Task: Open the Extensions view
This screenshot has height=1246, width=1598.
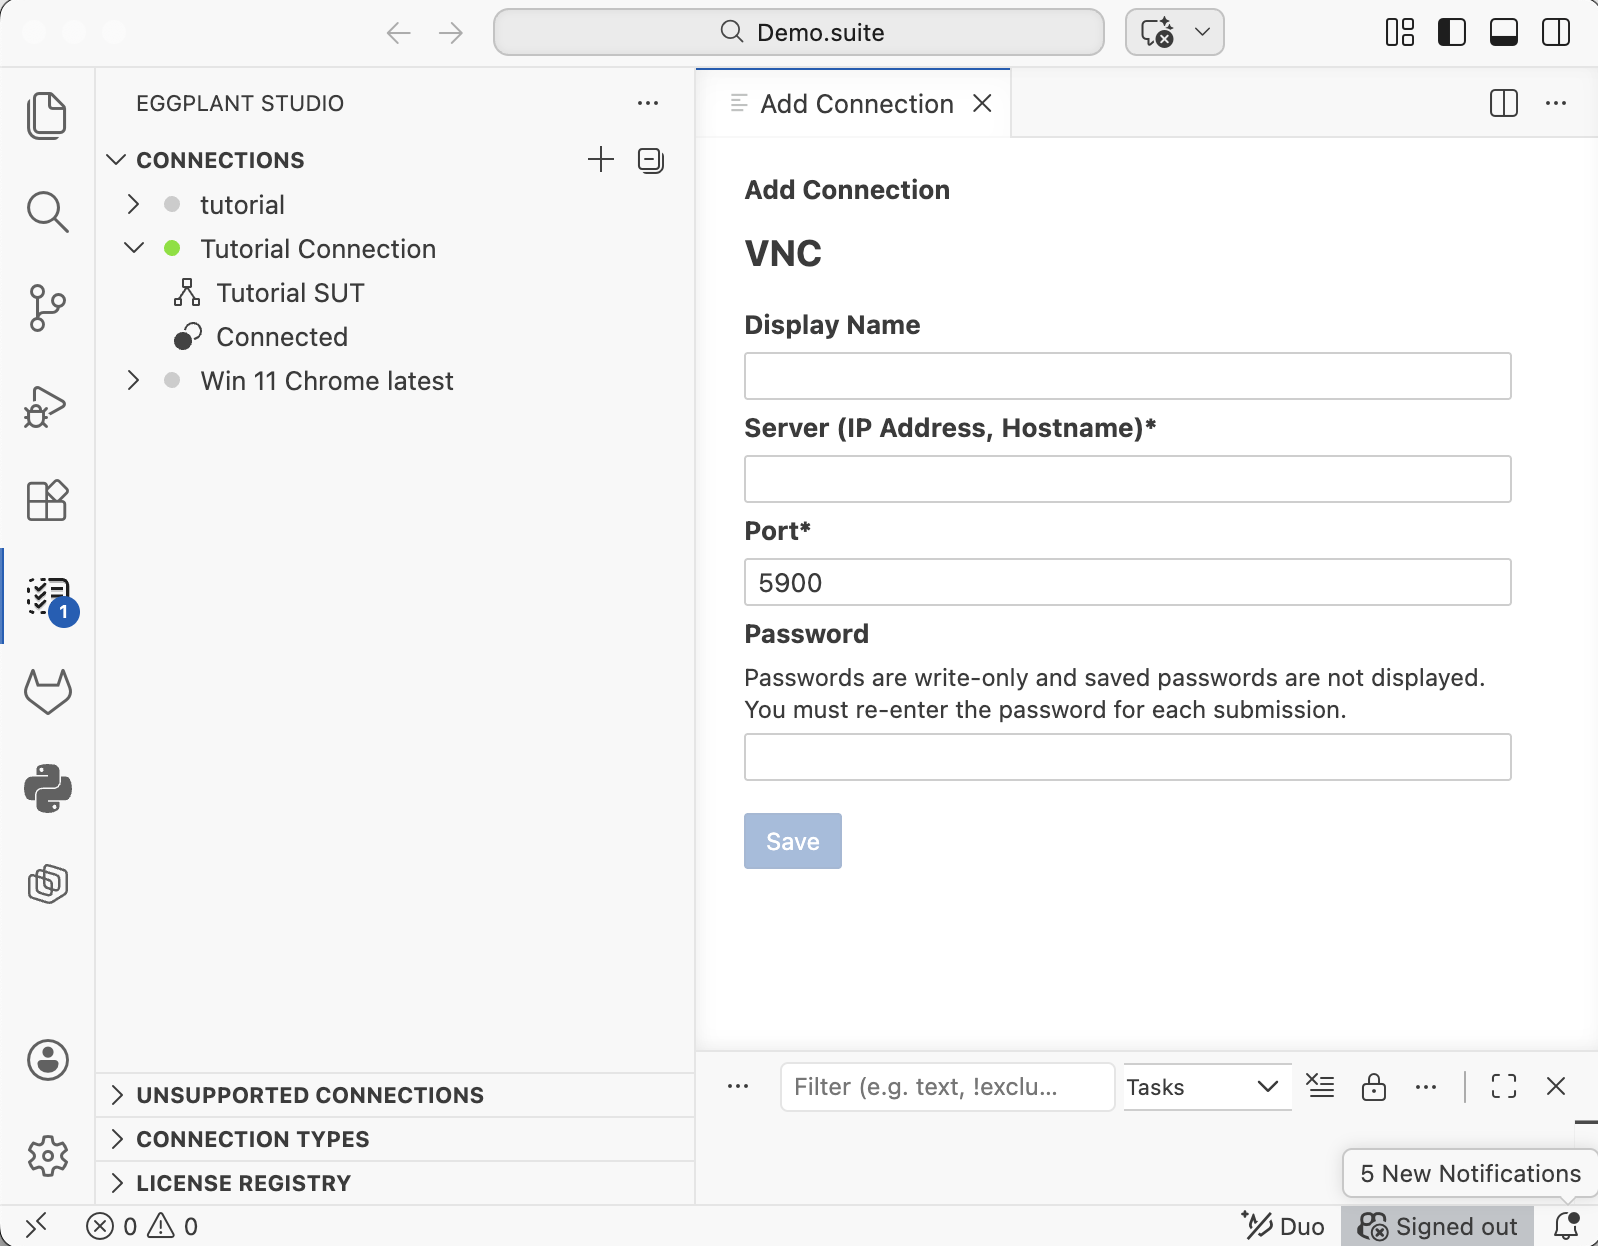Action: tap(48, 500)
